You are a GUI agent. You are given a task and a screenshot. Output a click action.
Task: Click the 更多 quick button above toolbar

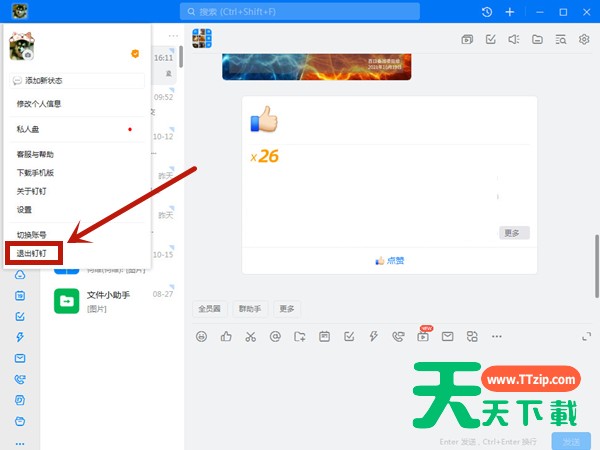coord(287,309)
